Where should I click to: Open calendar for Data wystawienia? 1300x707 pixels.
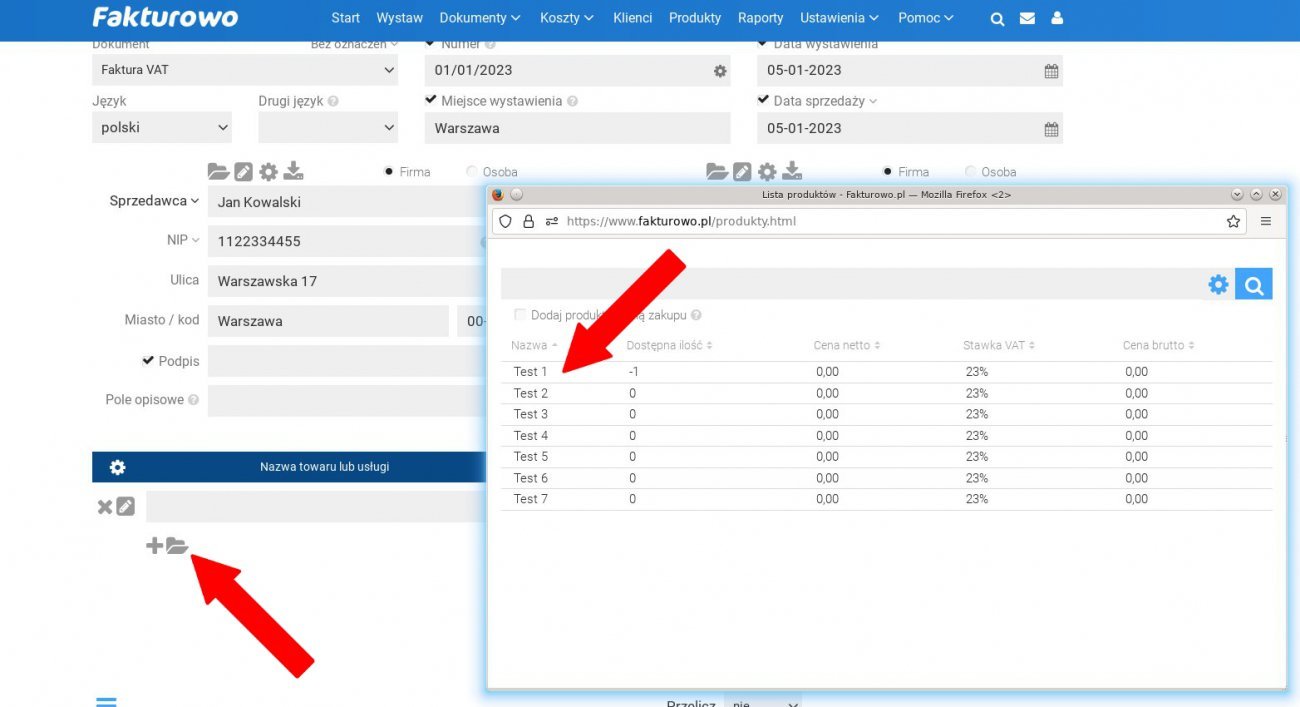1051,71
